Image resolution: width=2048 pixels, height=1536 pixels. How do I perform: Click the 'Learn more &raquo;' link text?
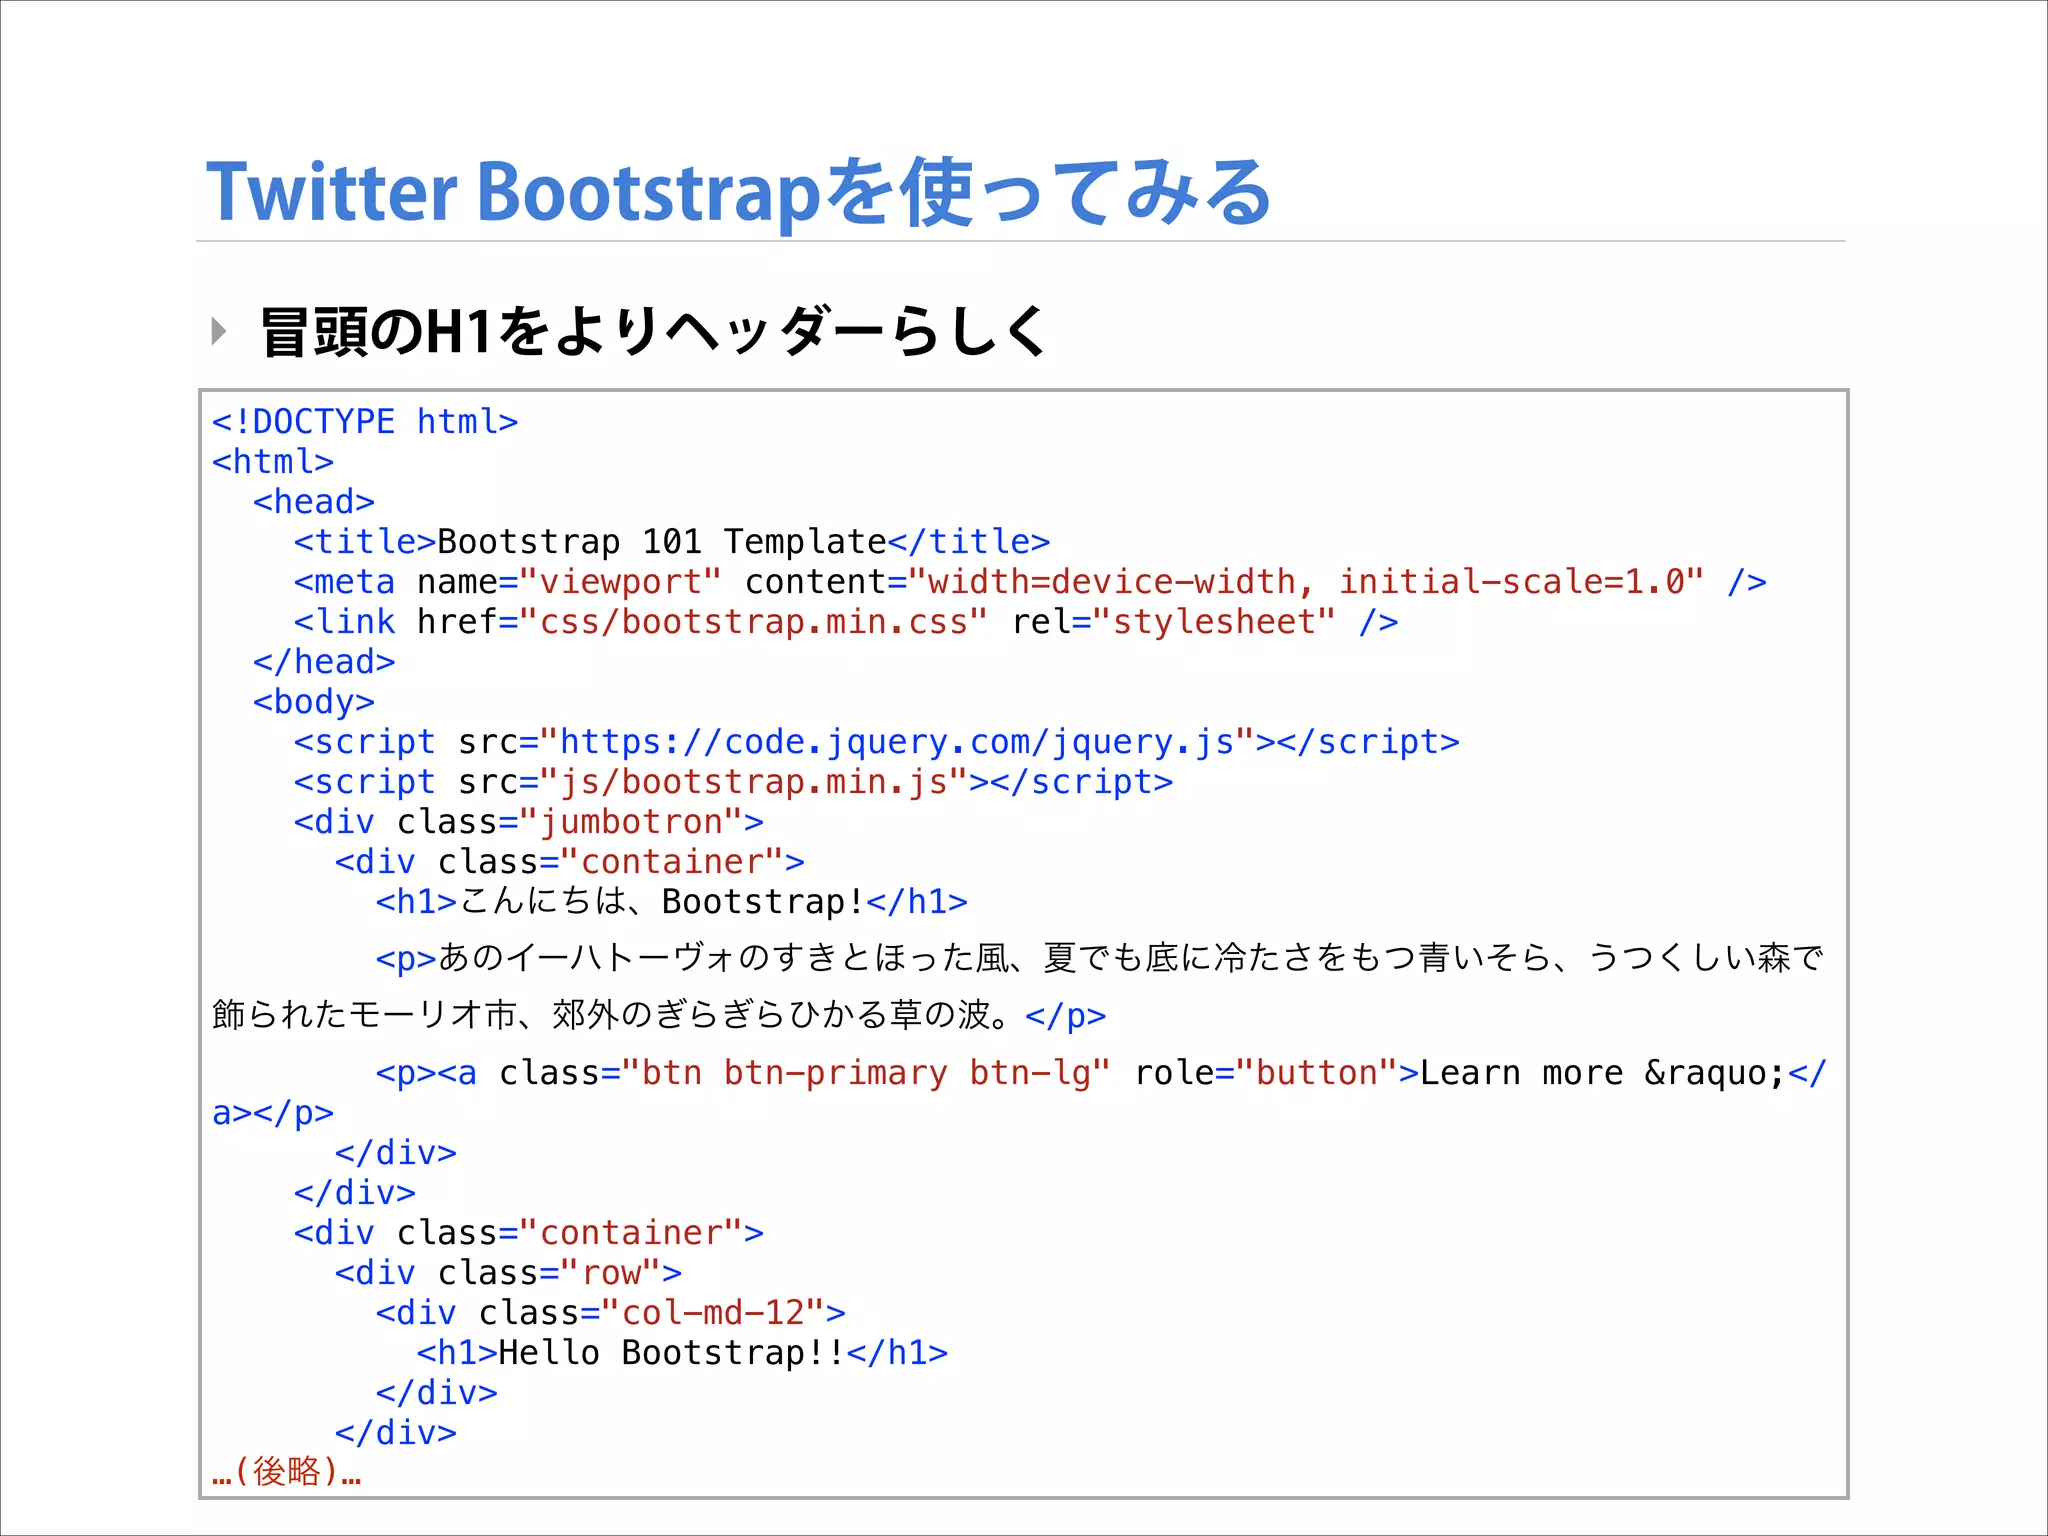[1602, 1073]
